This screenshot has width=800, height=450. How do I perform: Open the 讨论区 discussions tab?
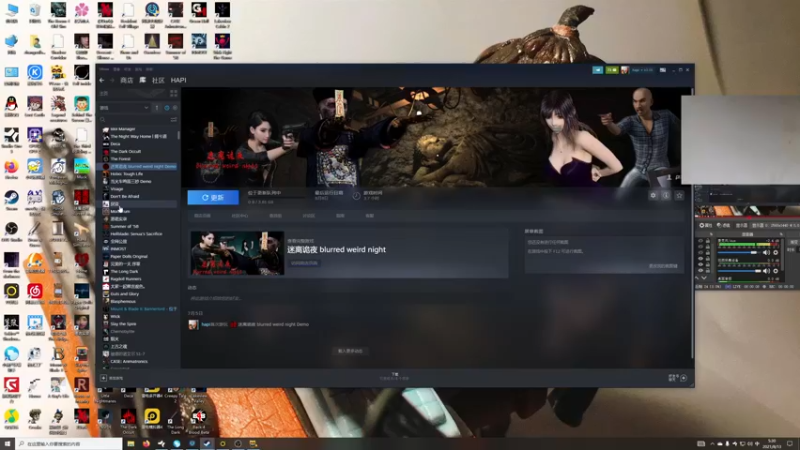309,216
